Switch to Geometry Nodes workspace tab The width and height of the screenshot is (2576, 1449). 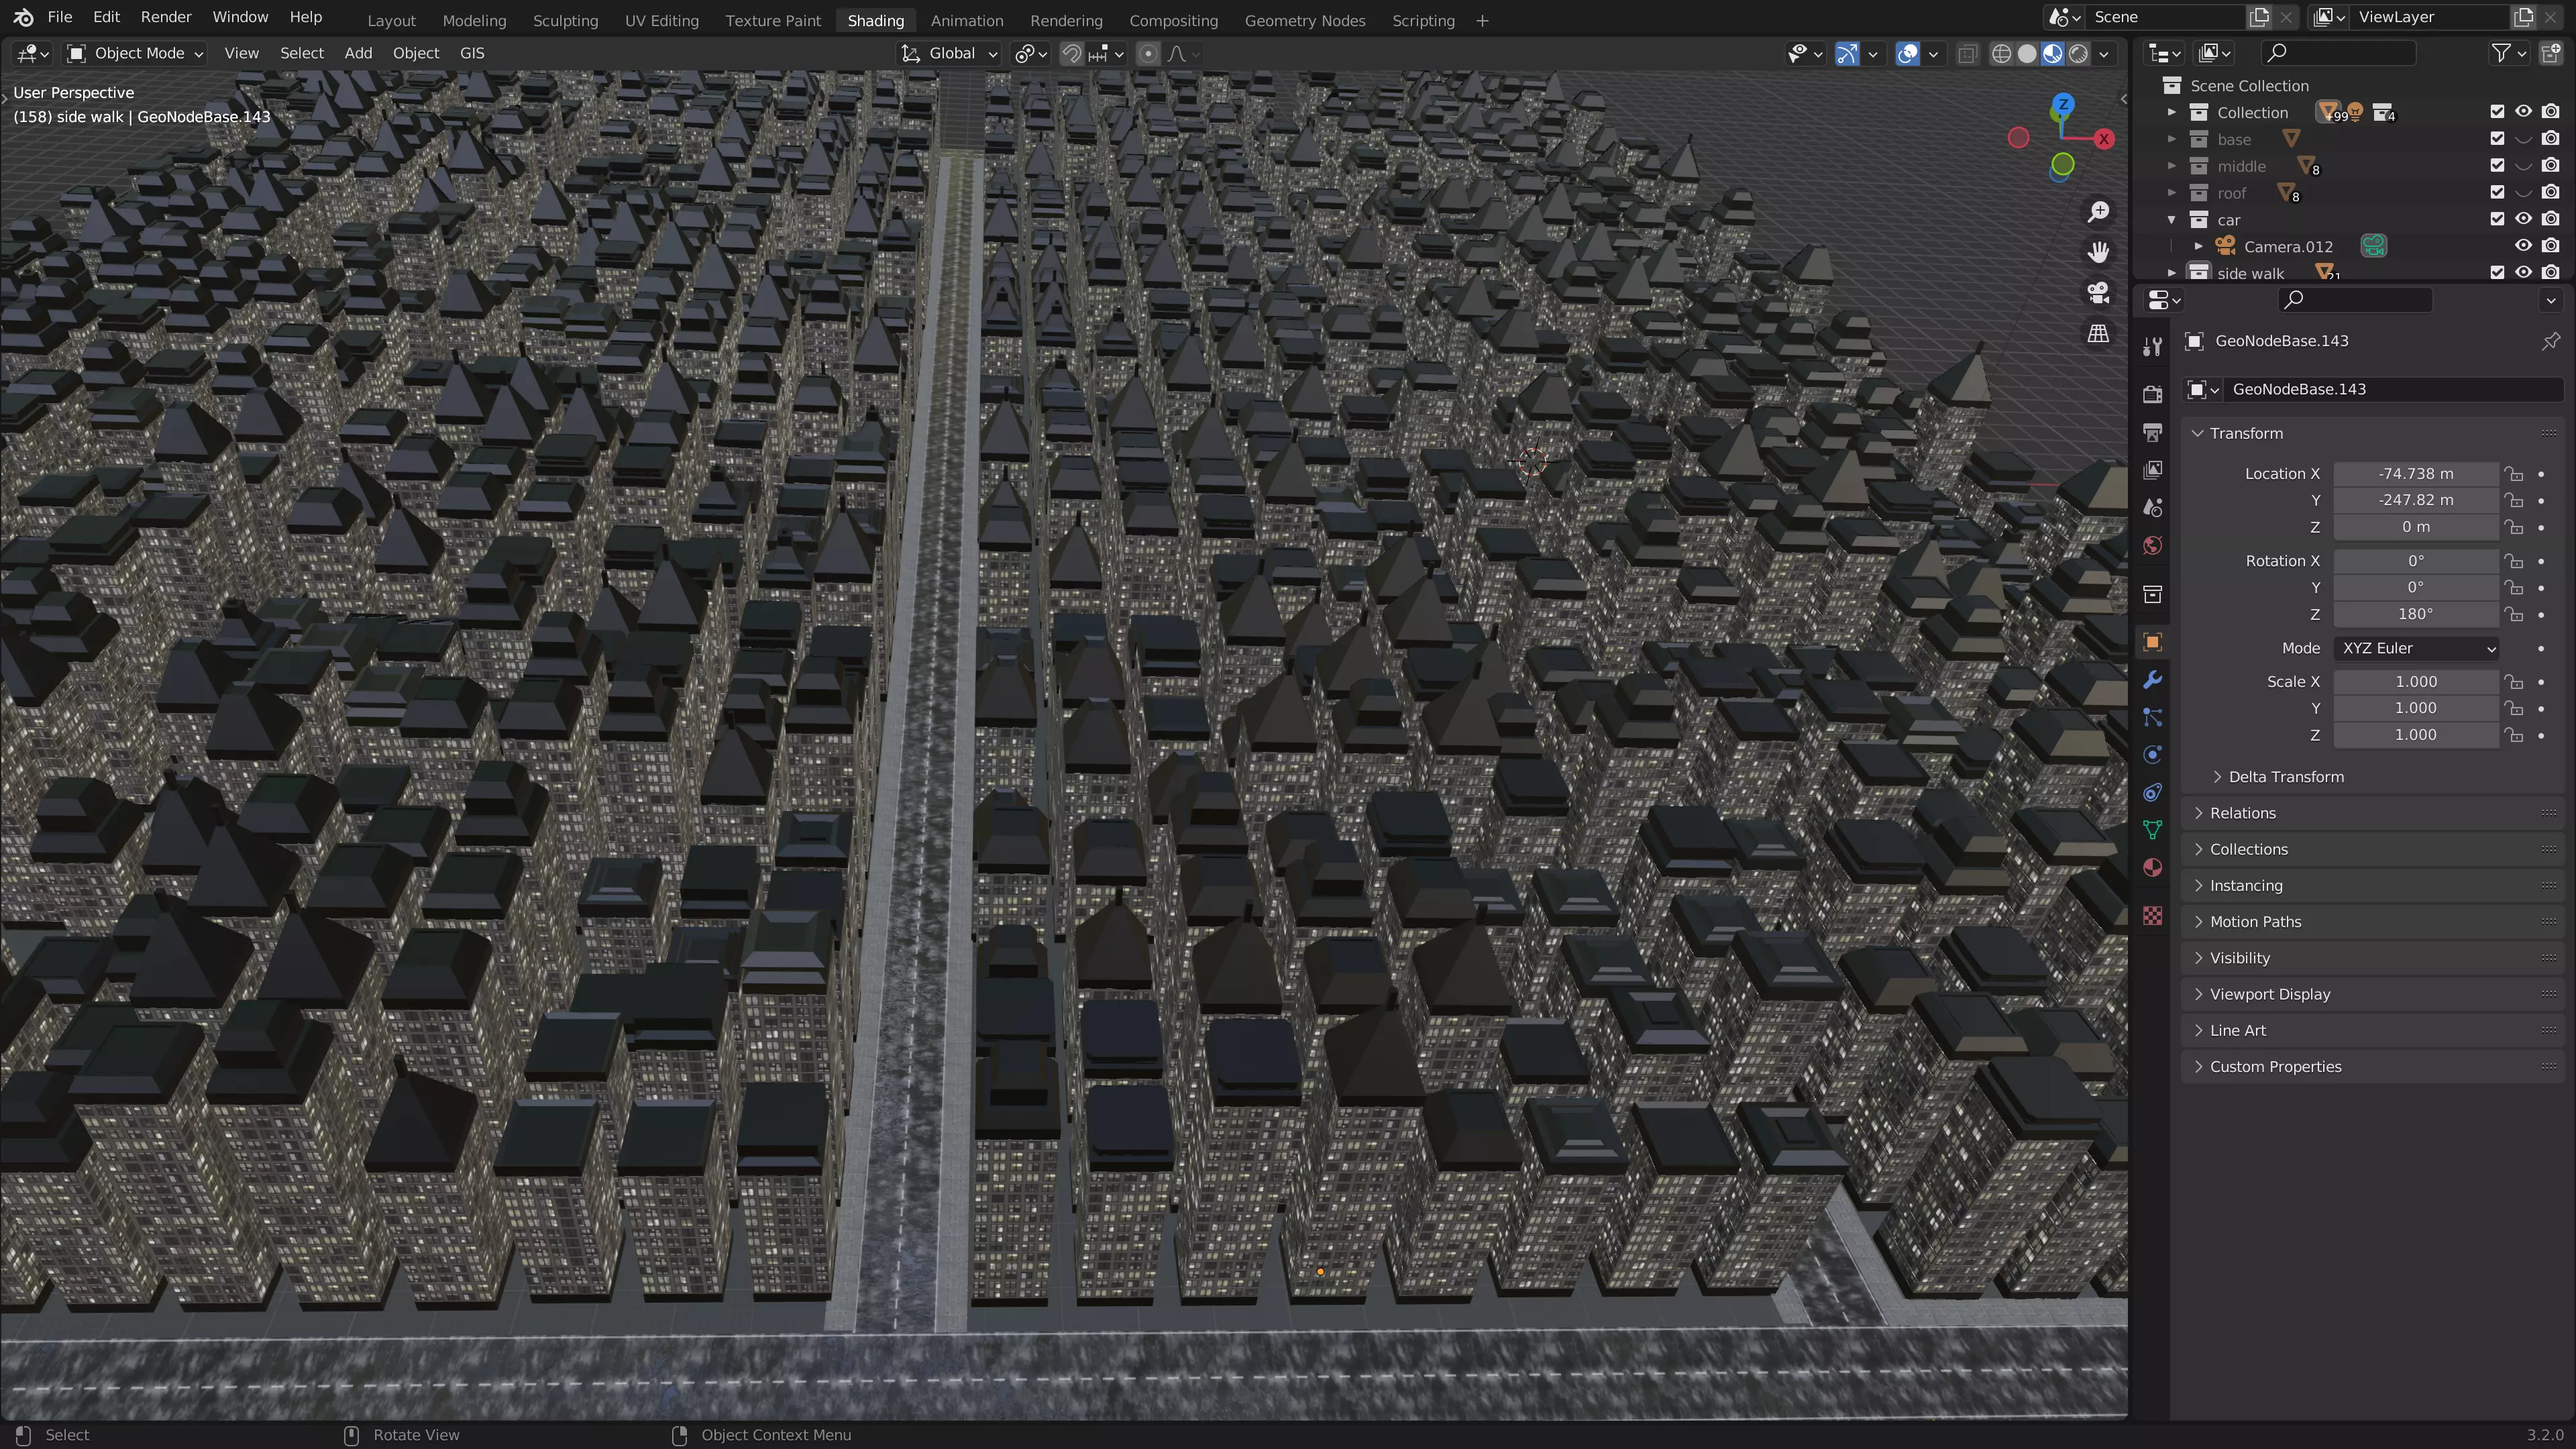(x=1304, y=20)
